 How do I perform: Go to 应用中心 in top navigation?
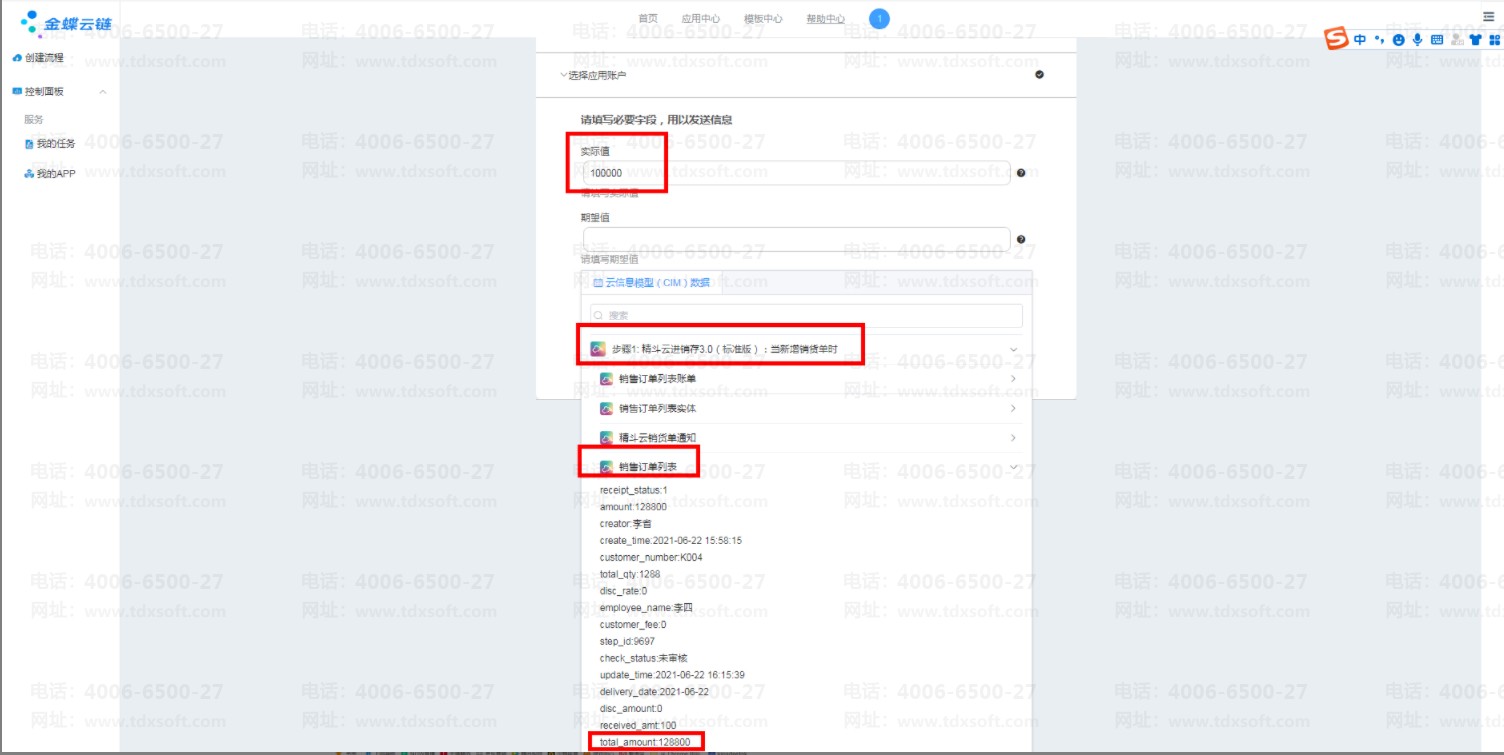coord(700,19)
